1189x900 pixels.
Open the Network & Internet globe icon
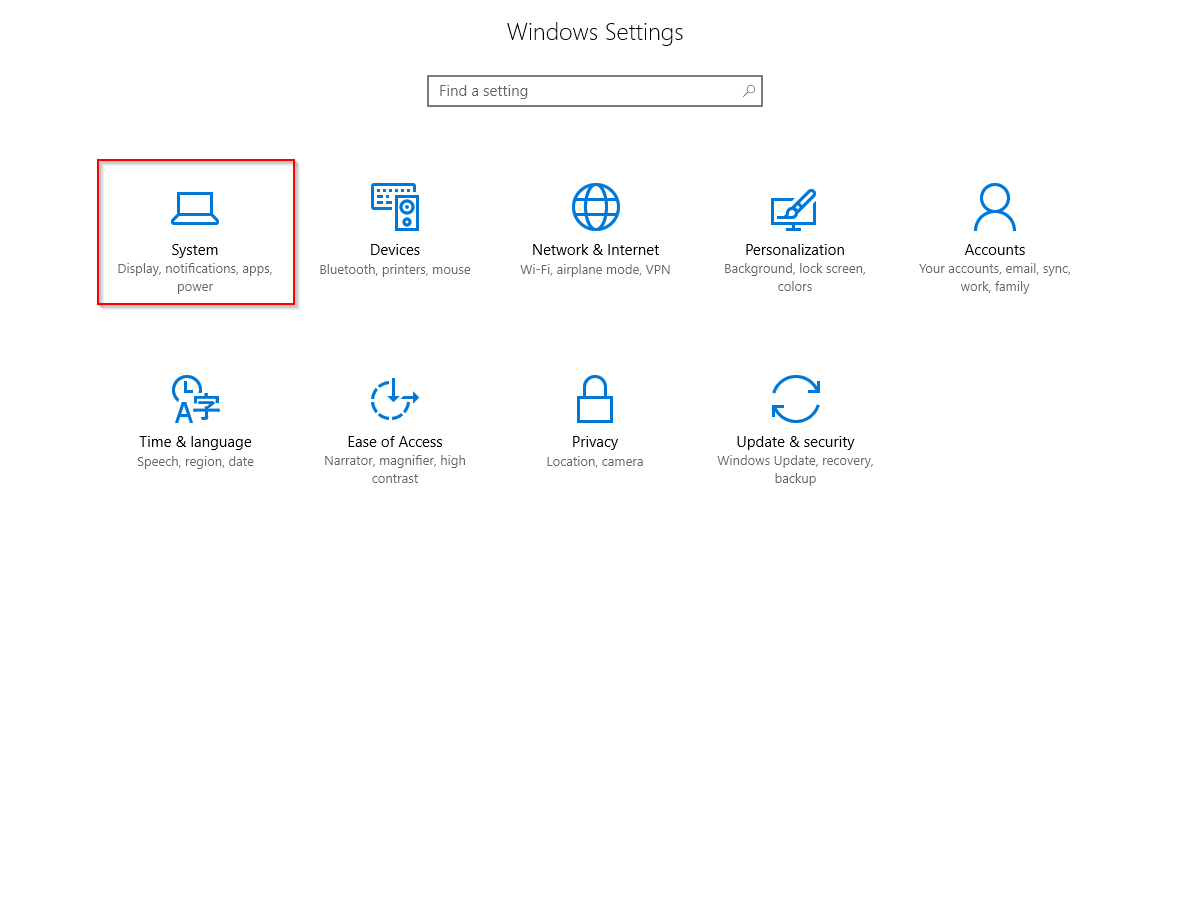(x=595, y=207)
